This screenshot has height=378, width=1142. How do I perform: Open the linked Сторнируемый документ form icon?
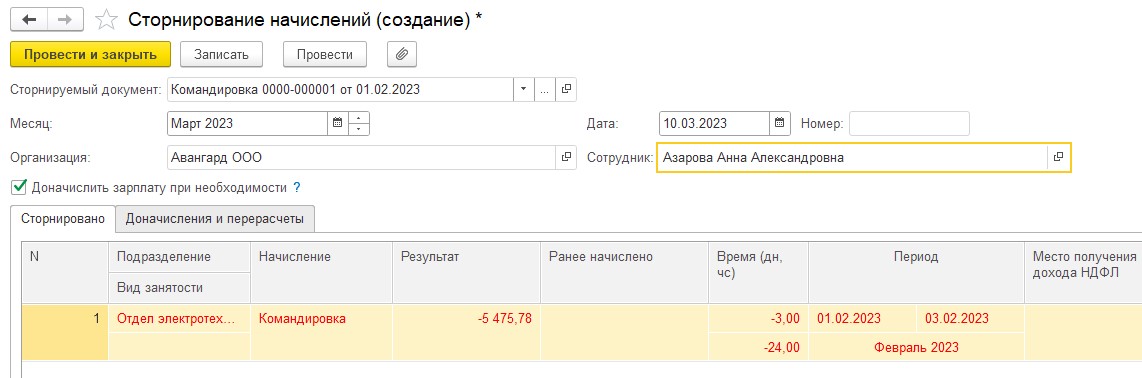click(x=566, y=90)
